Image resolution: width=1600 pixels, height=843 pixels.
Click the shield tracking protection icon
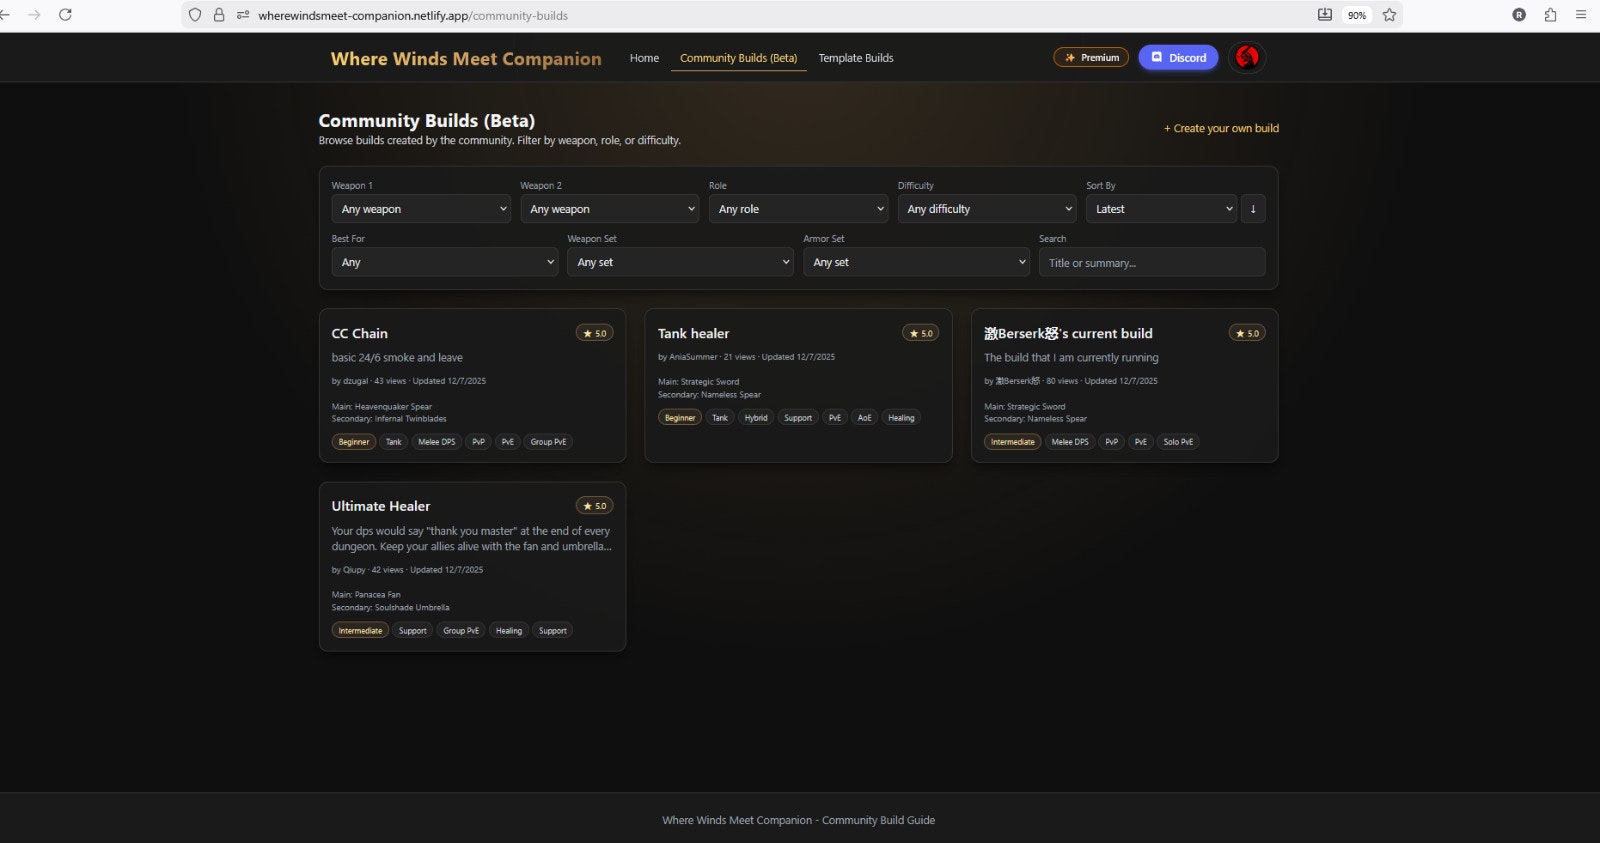(x=195, y=15)
